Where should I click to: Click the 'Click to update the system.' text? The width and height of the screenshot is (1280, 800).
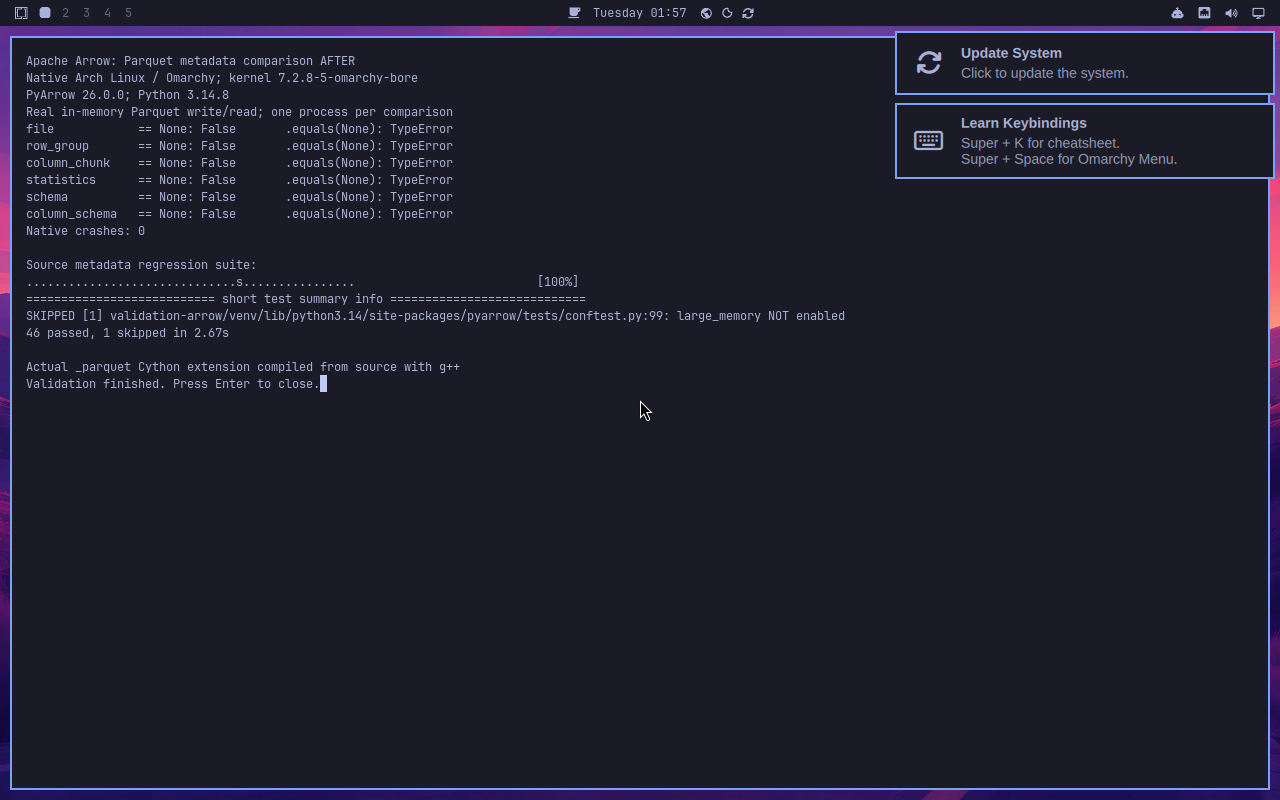pos(1044,73)
